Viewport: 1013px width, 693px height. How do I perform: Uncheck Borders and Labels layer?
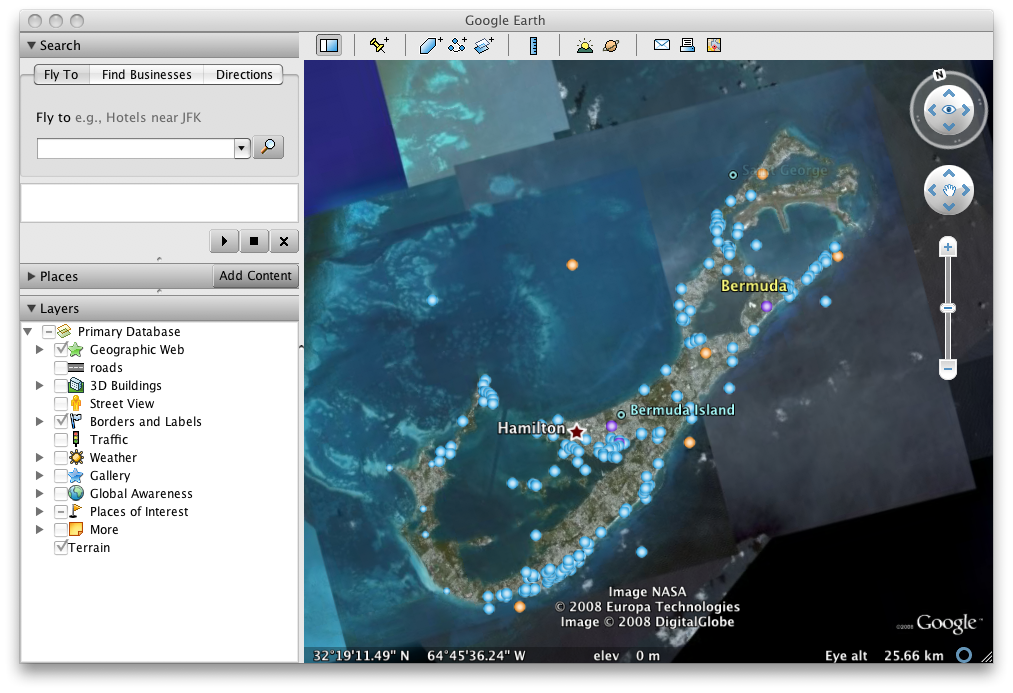(61, 421)
